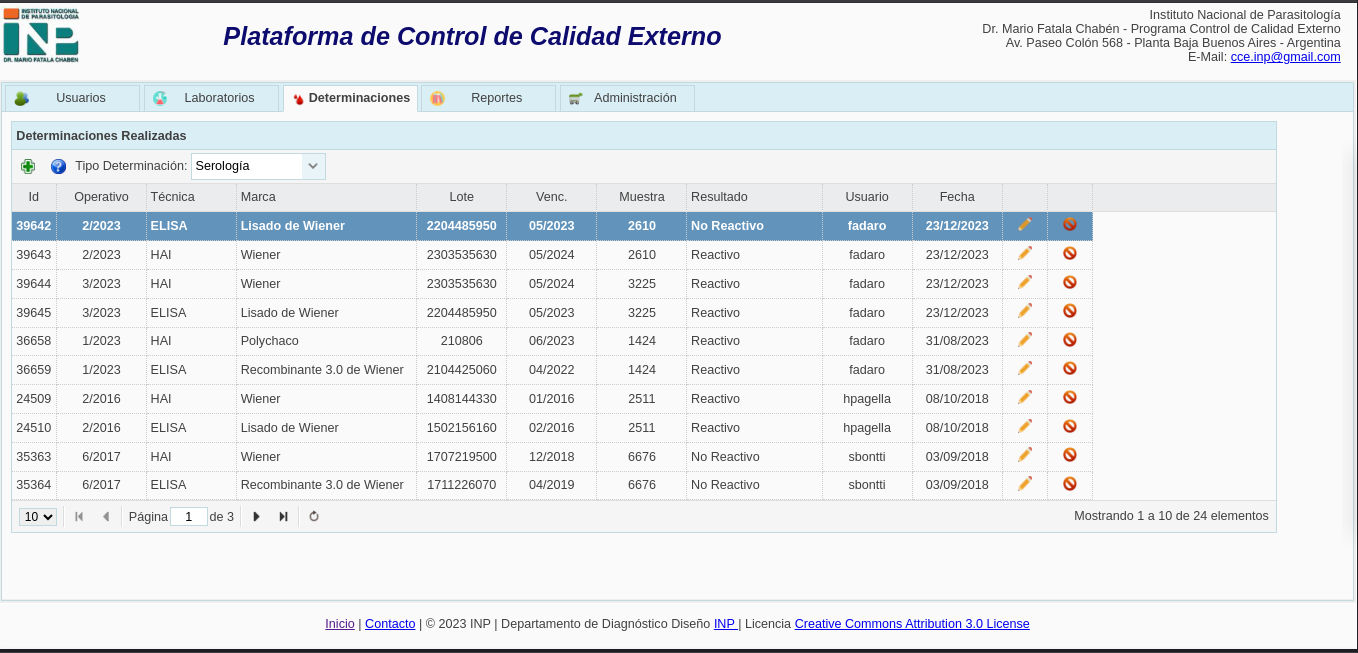The image size is (1358, 653).
Task: Sort by the Fecha column header
Action: (x=956, y=197)
